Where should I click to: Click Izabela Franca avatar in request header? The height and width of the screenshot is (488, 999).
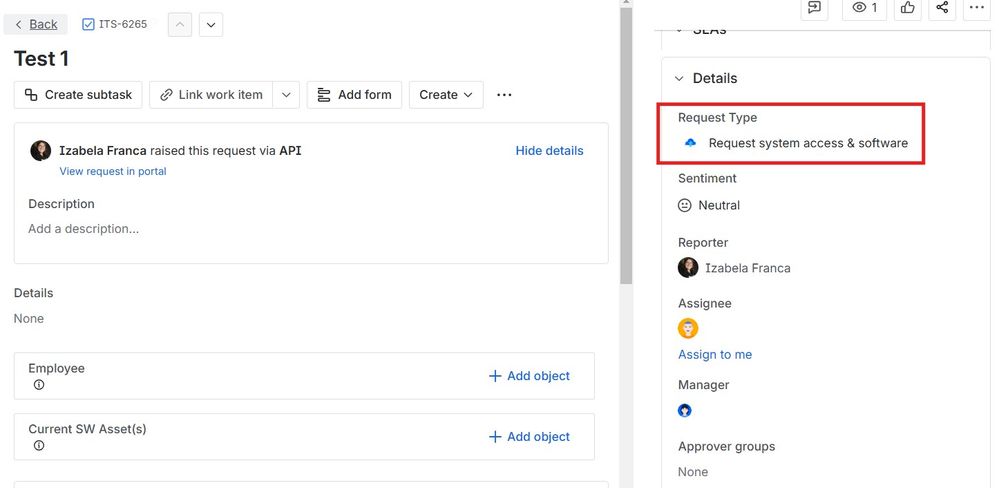[41, 151]
